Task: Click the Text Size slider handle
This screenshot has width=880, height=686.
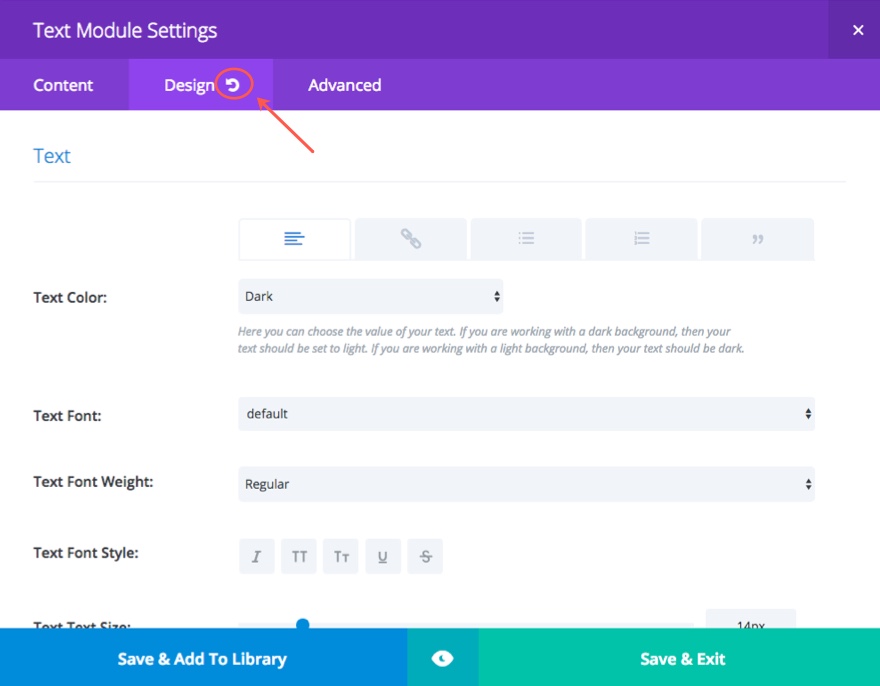Action: tap(302, 623)
